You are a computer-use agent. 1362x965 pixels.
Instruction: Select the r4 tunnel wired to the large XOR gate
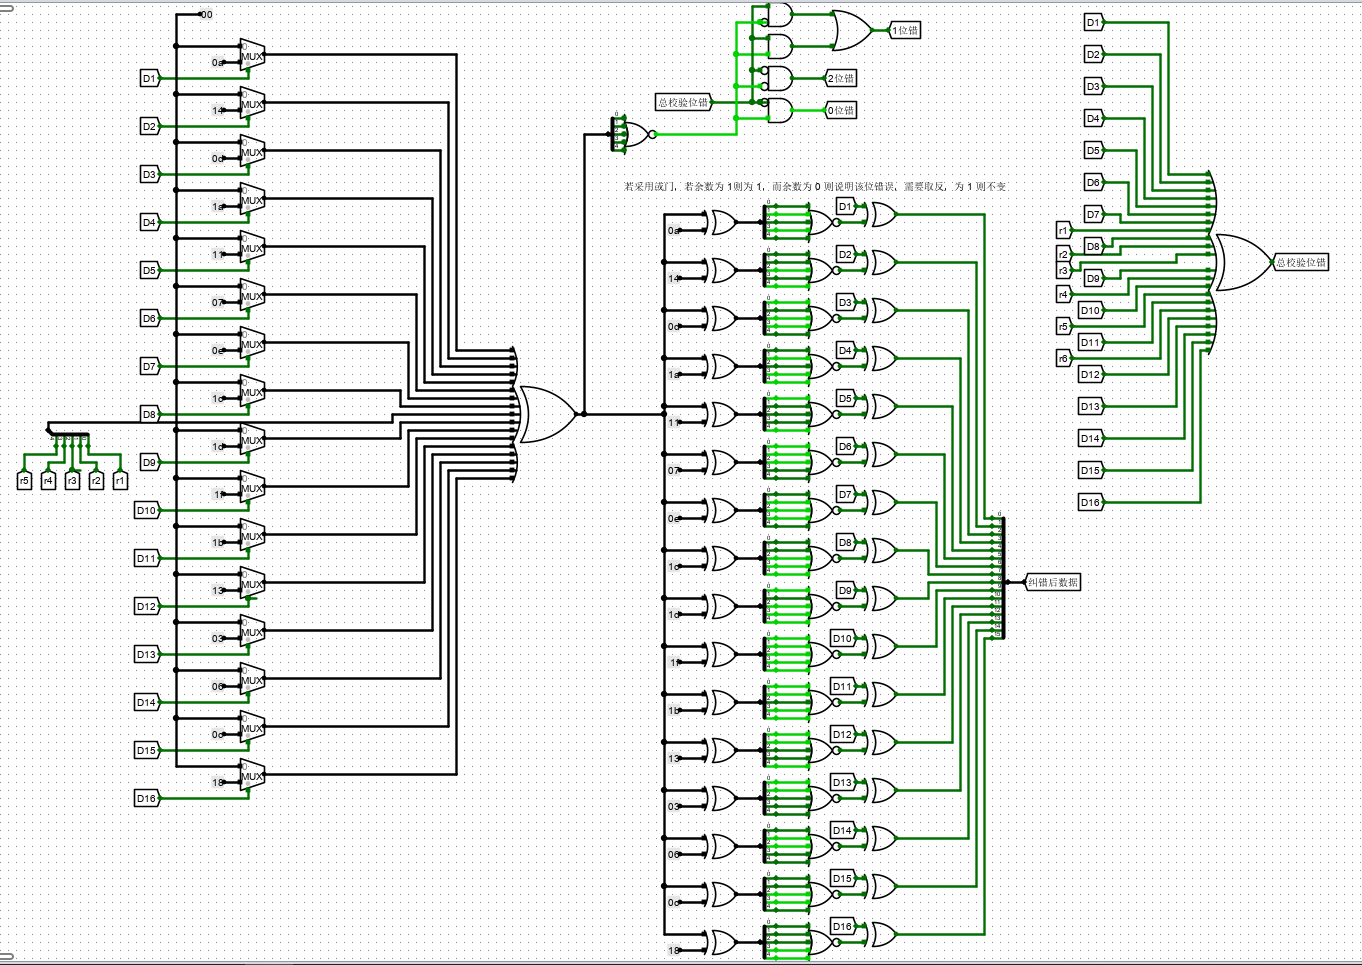(1063, 294)
